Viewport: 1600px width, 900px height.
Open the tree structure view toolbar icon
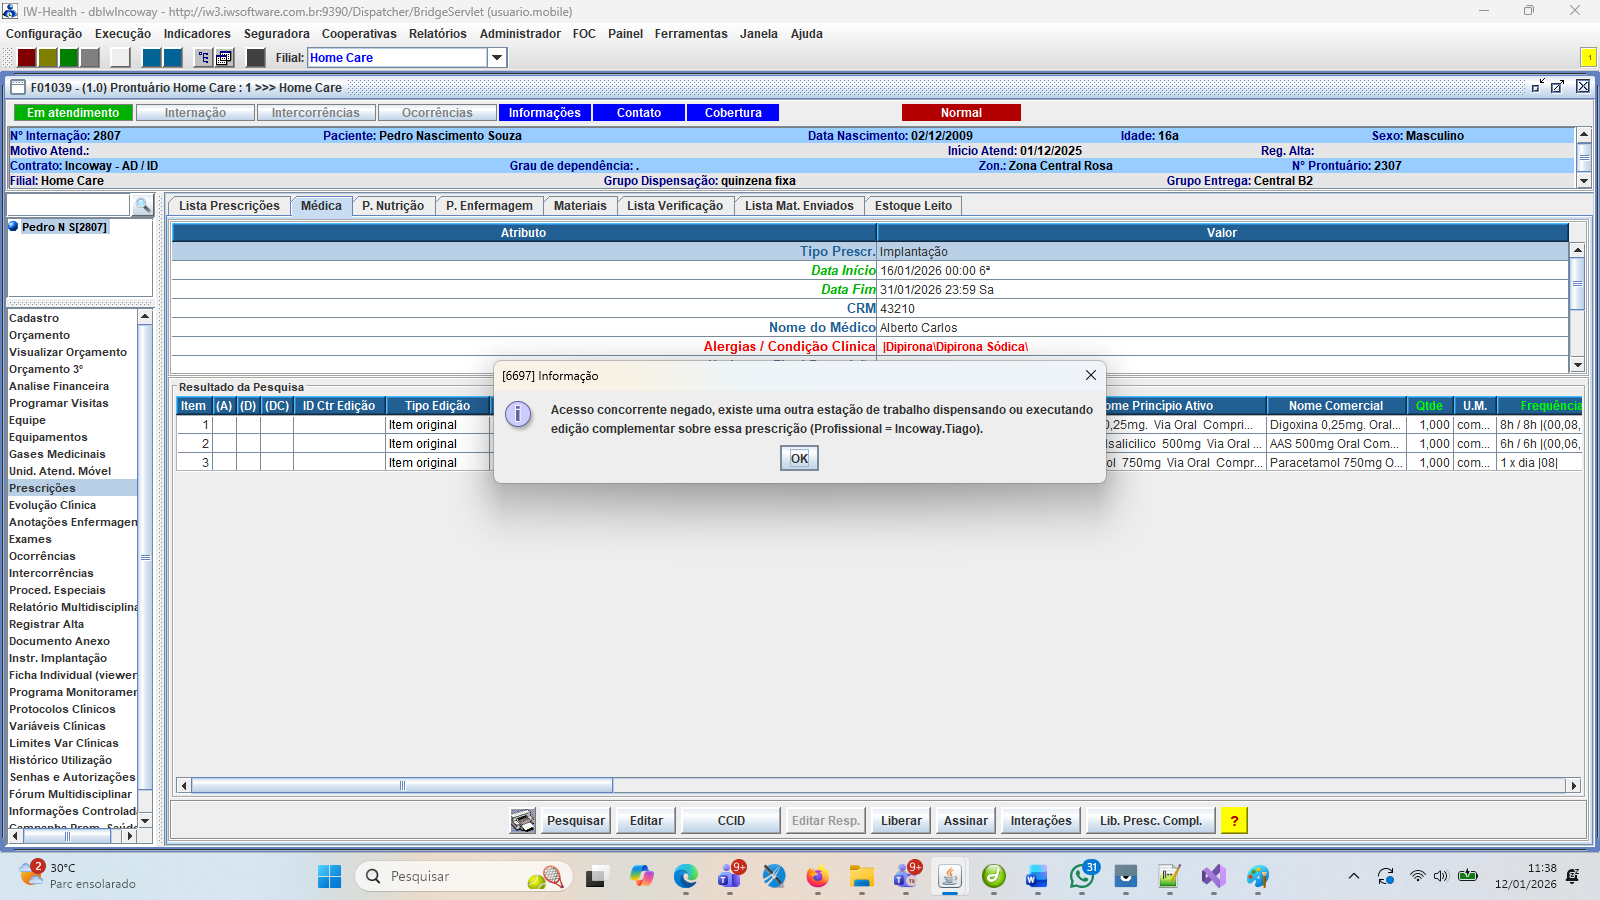point(203,58)
